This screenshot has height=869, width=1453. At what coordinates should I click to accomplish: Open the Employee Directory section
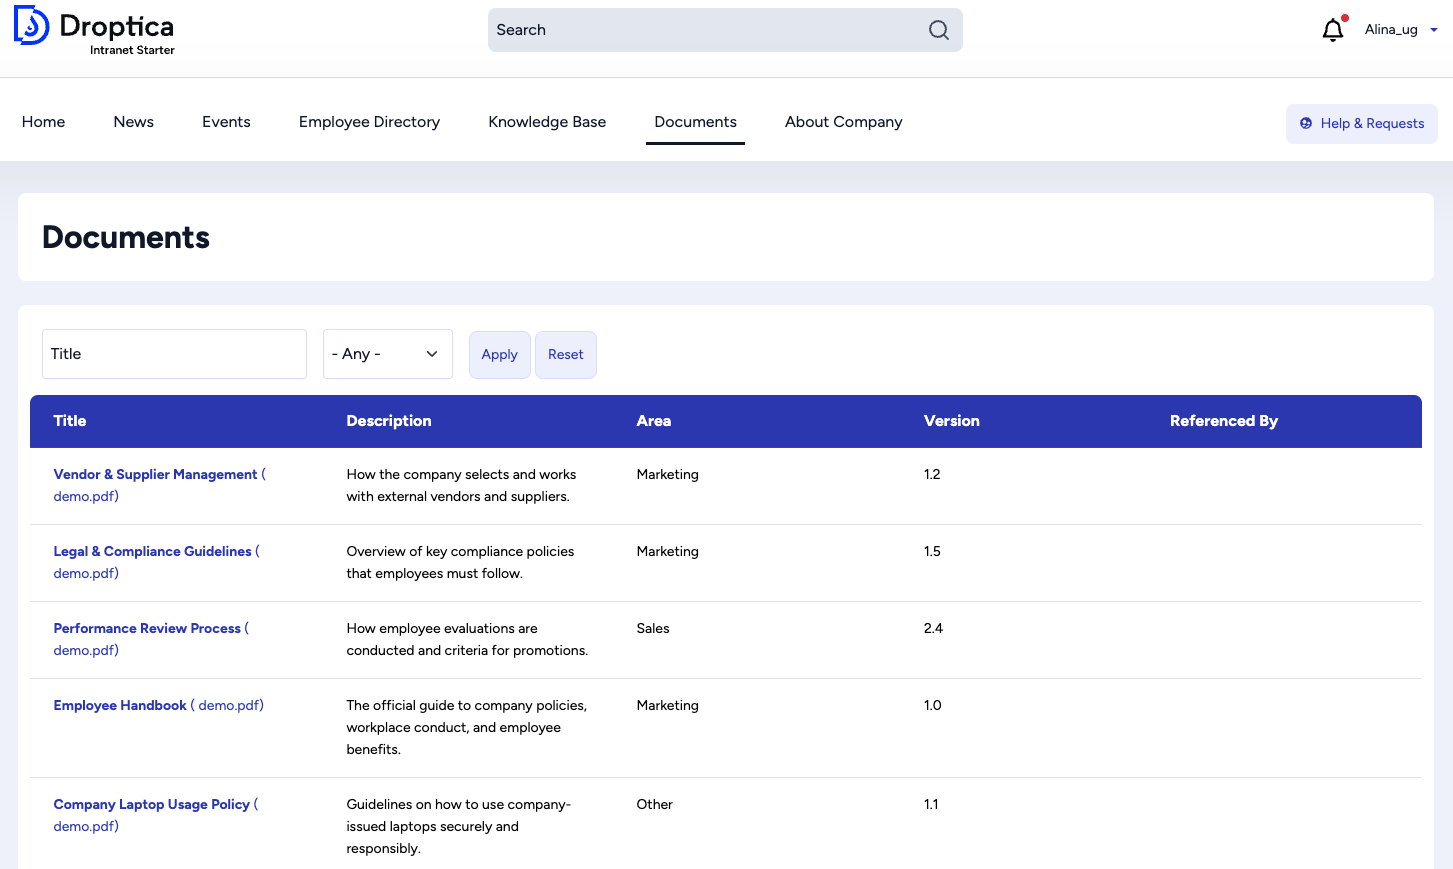tap(369, 121)
